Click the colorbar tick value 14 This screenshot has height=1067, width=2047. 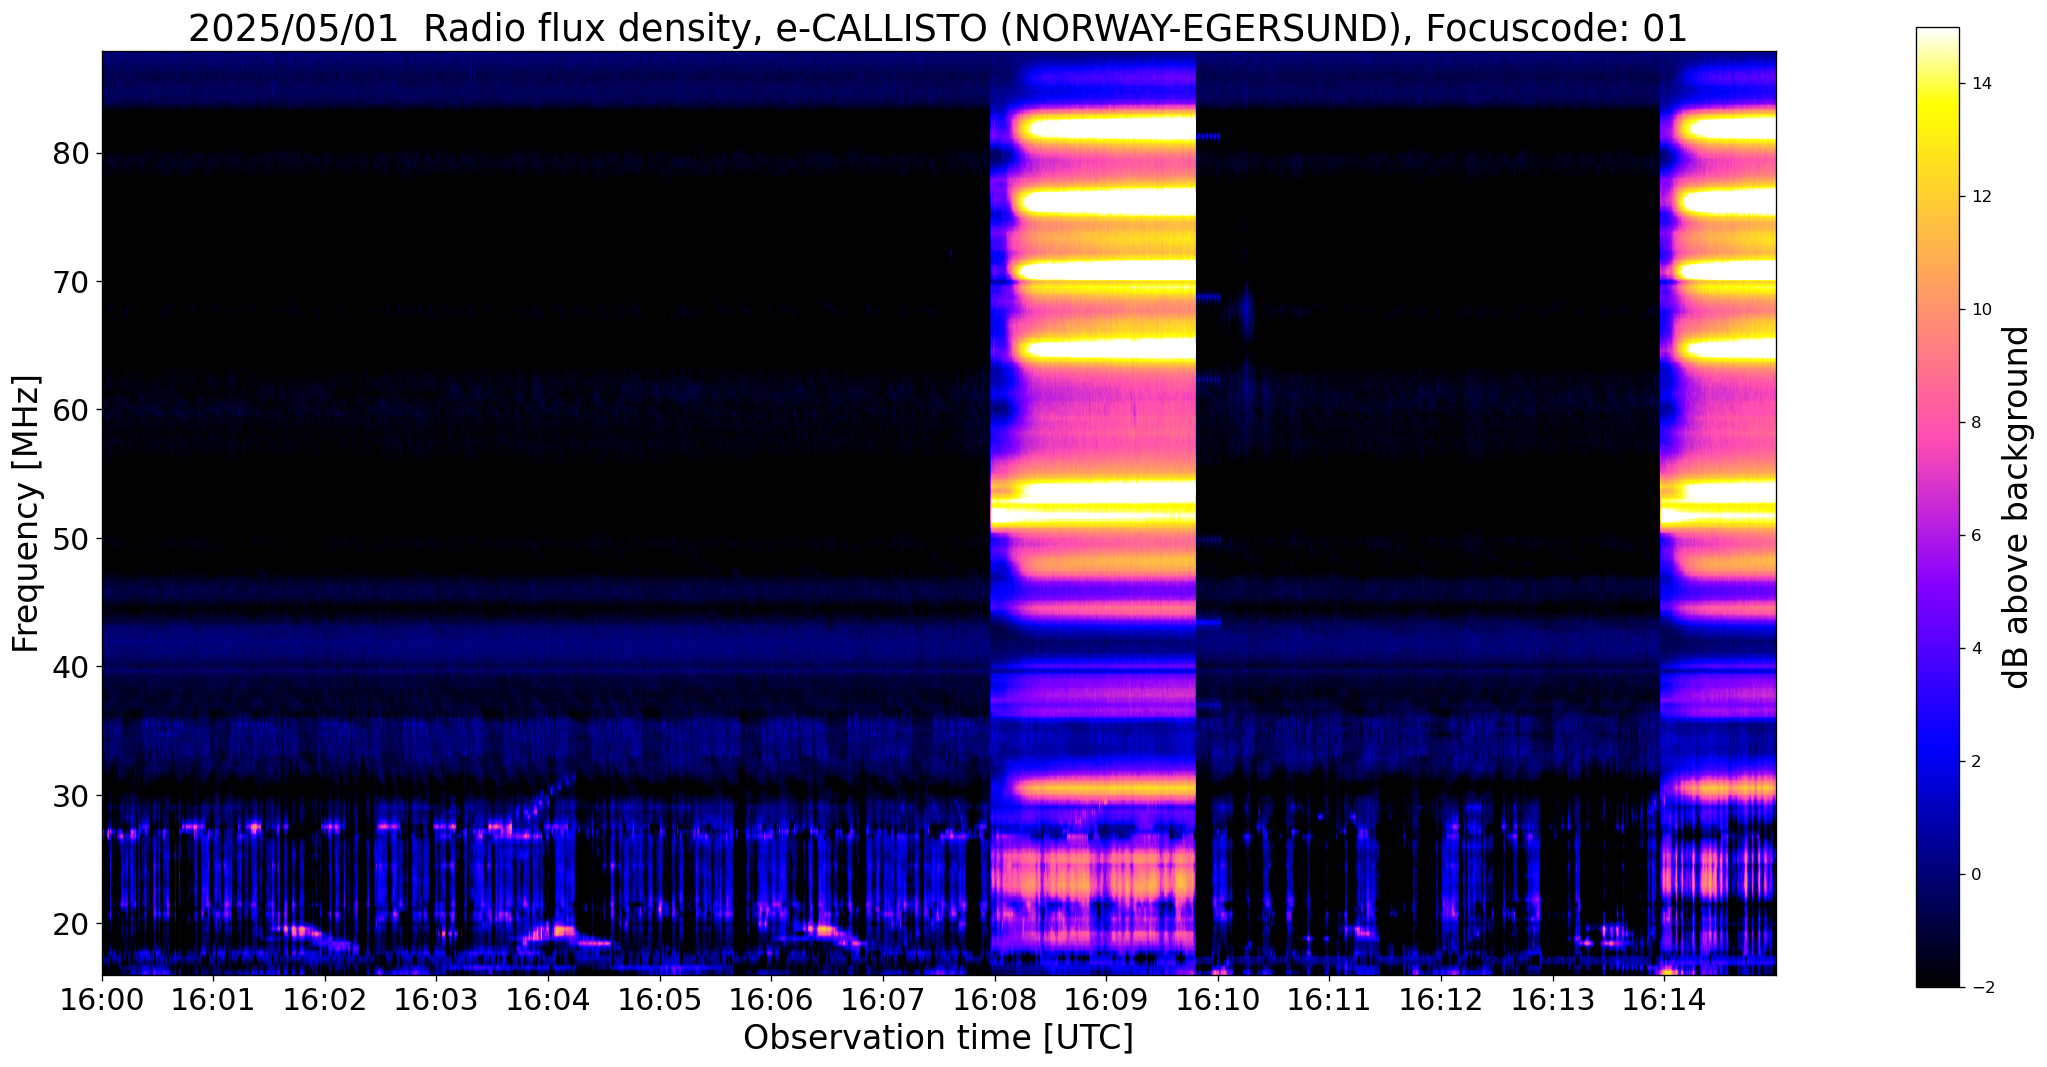pos(1980,84)
